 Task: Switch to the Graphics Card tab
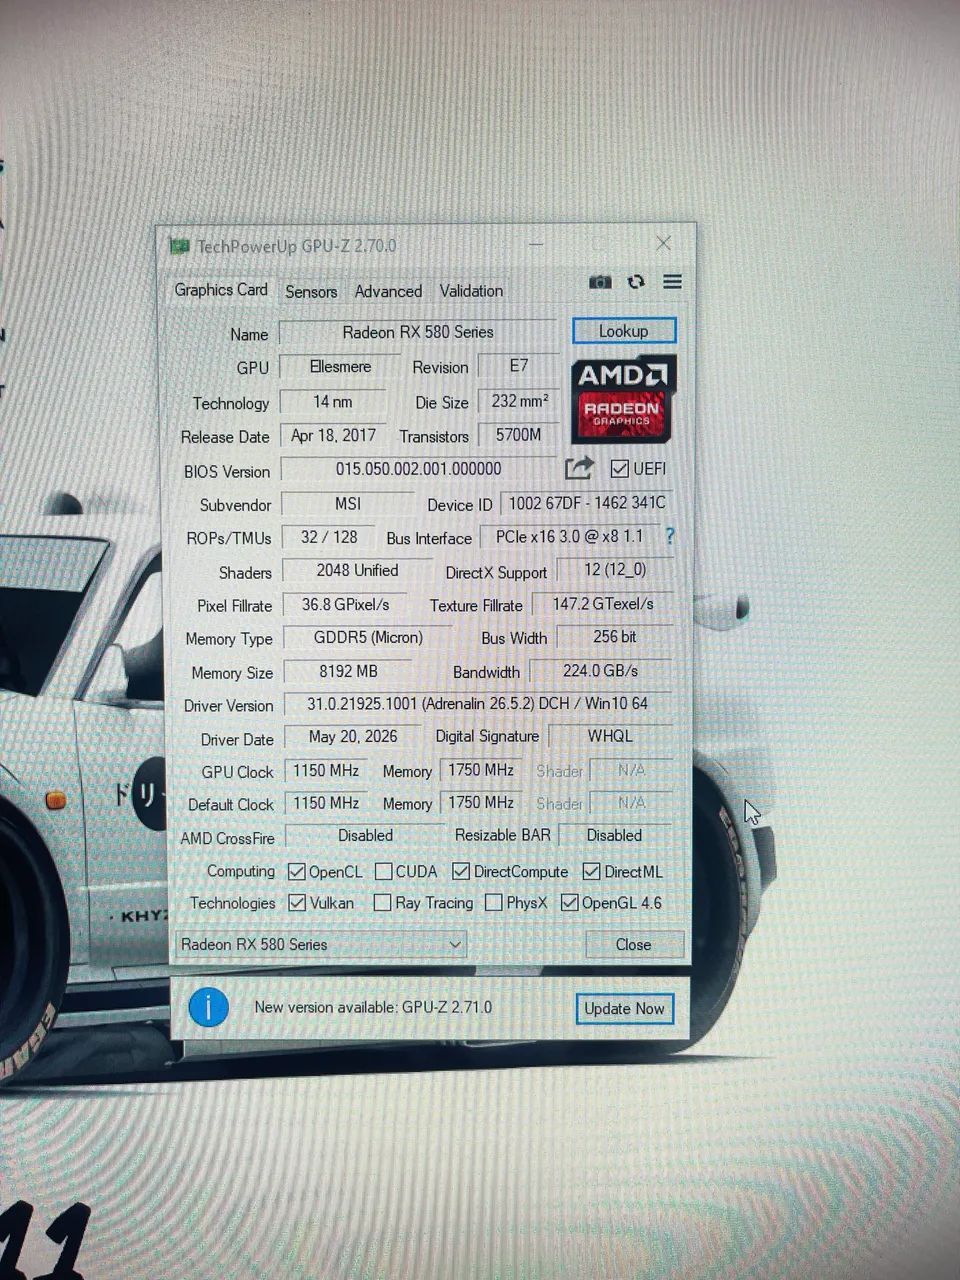coord(221,290)
